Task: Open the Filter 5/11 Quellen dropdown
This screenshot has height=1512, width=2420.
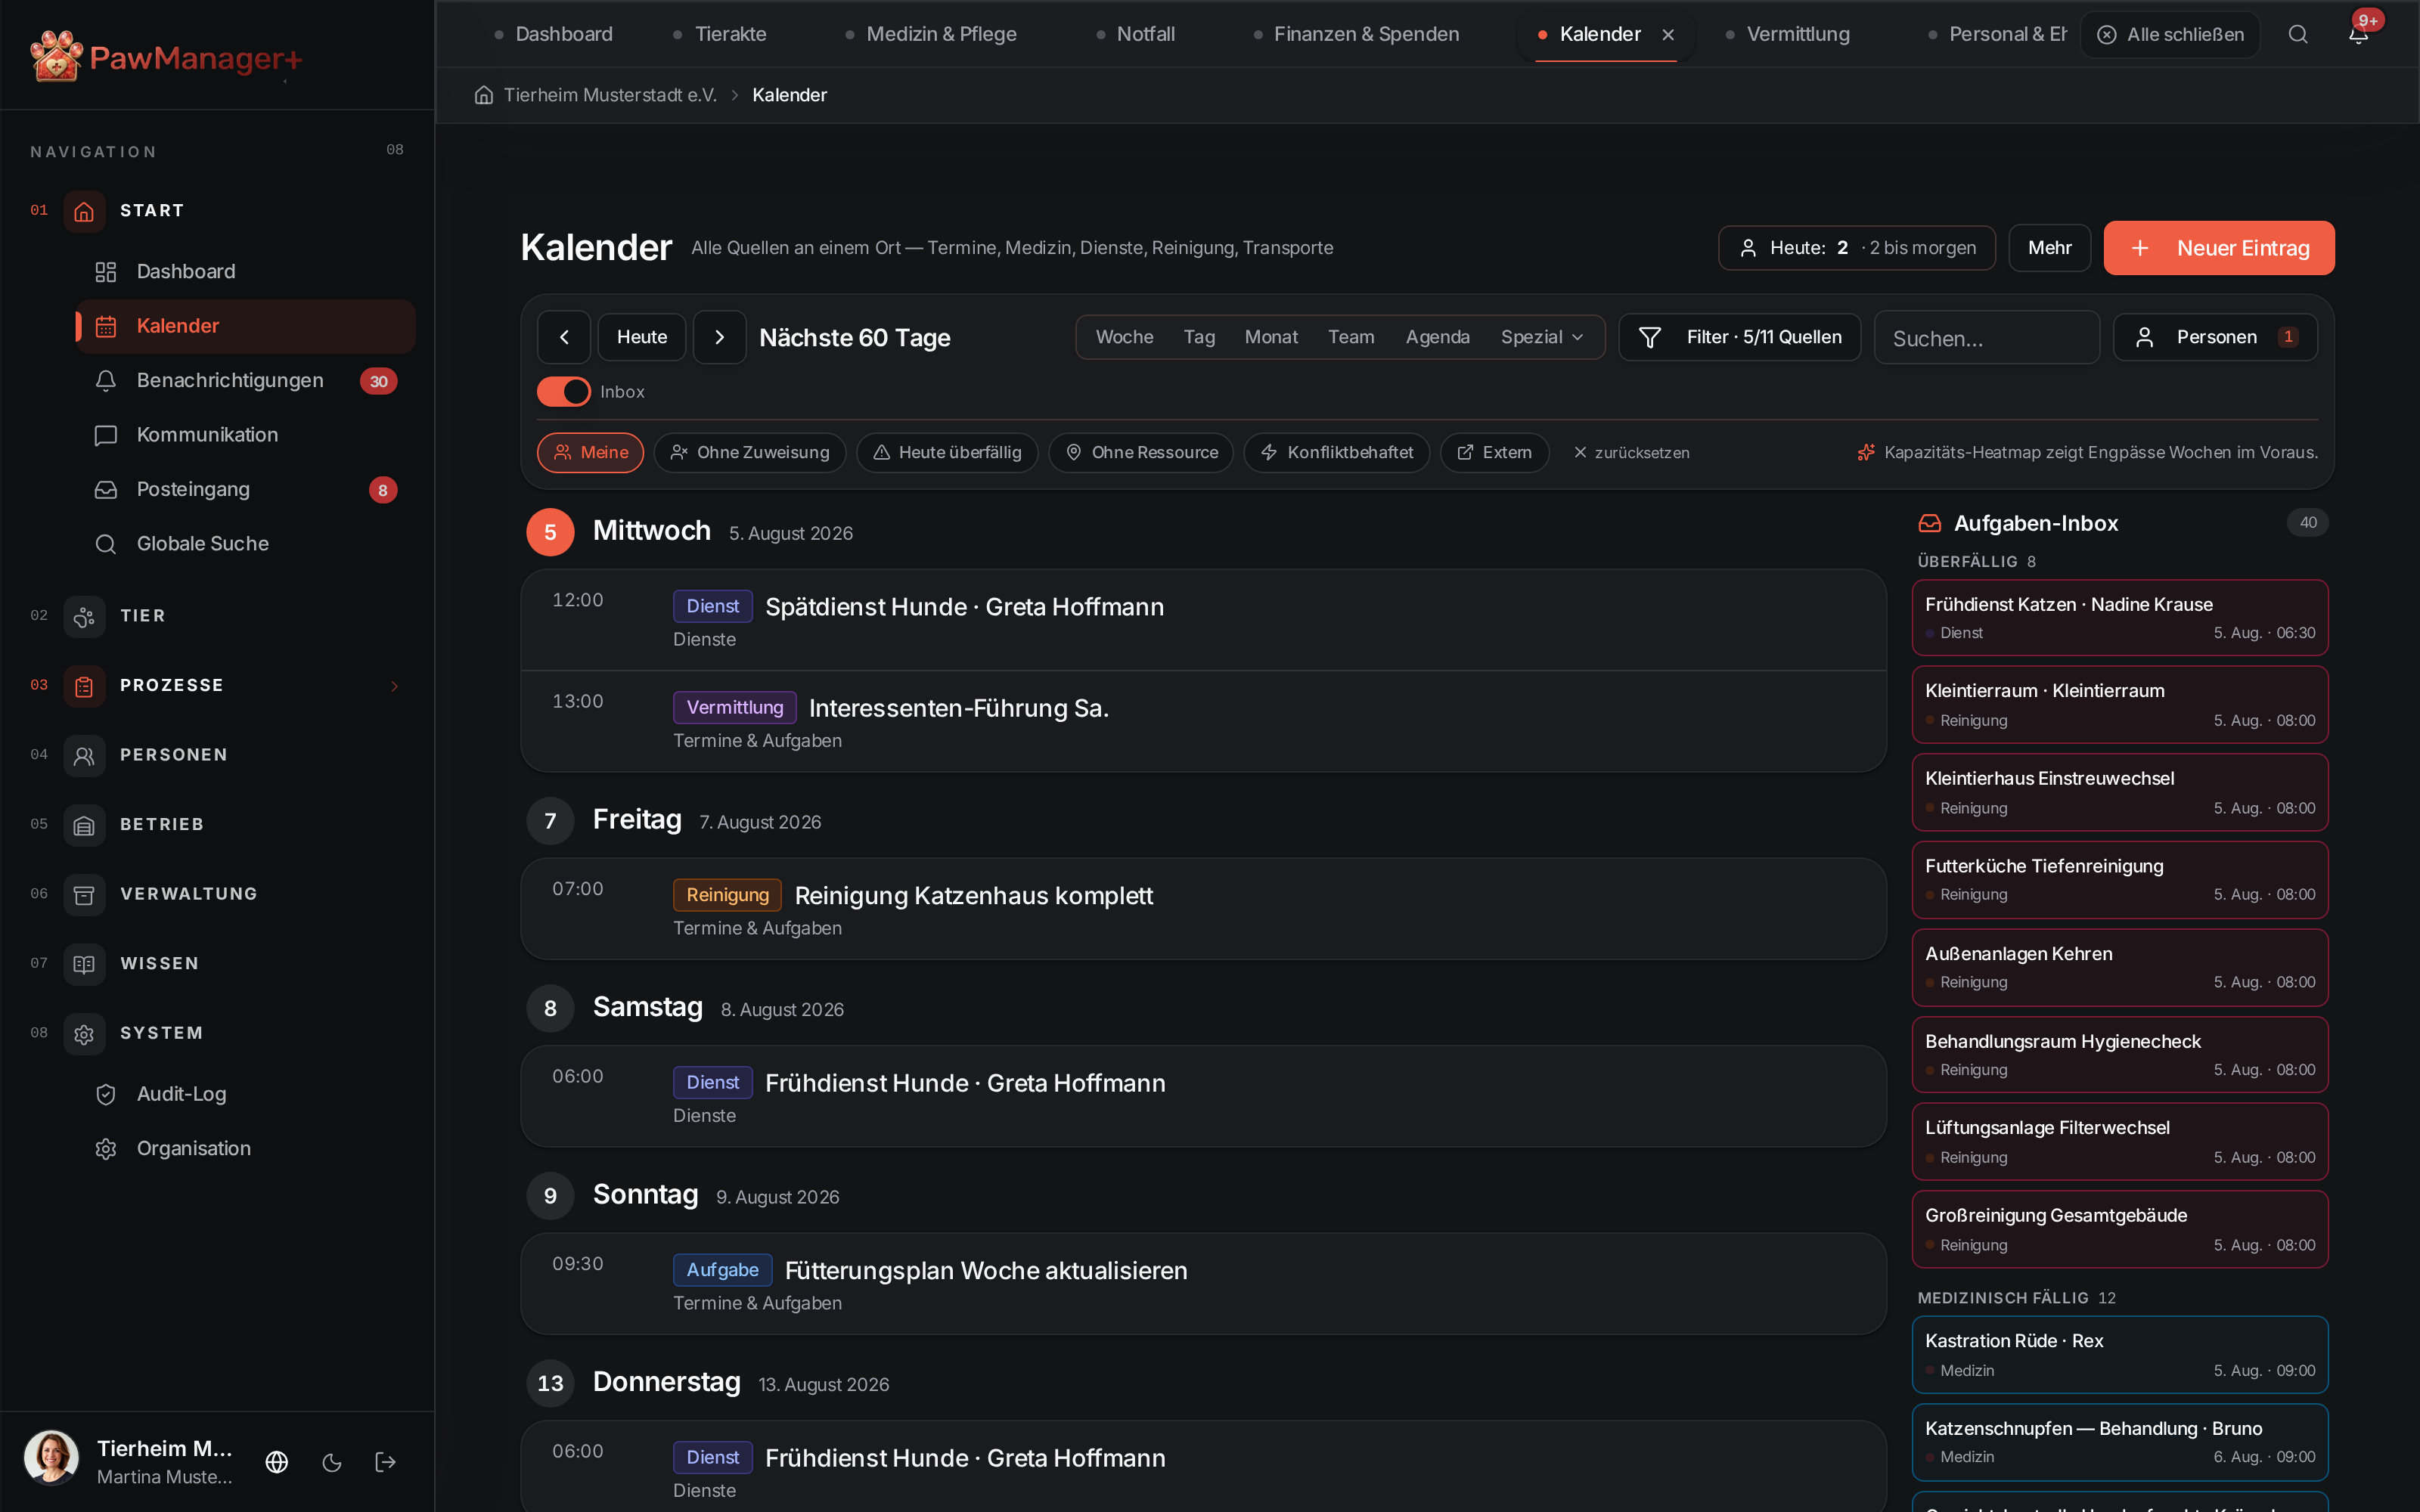Action: click(1739, 337)
